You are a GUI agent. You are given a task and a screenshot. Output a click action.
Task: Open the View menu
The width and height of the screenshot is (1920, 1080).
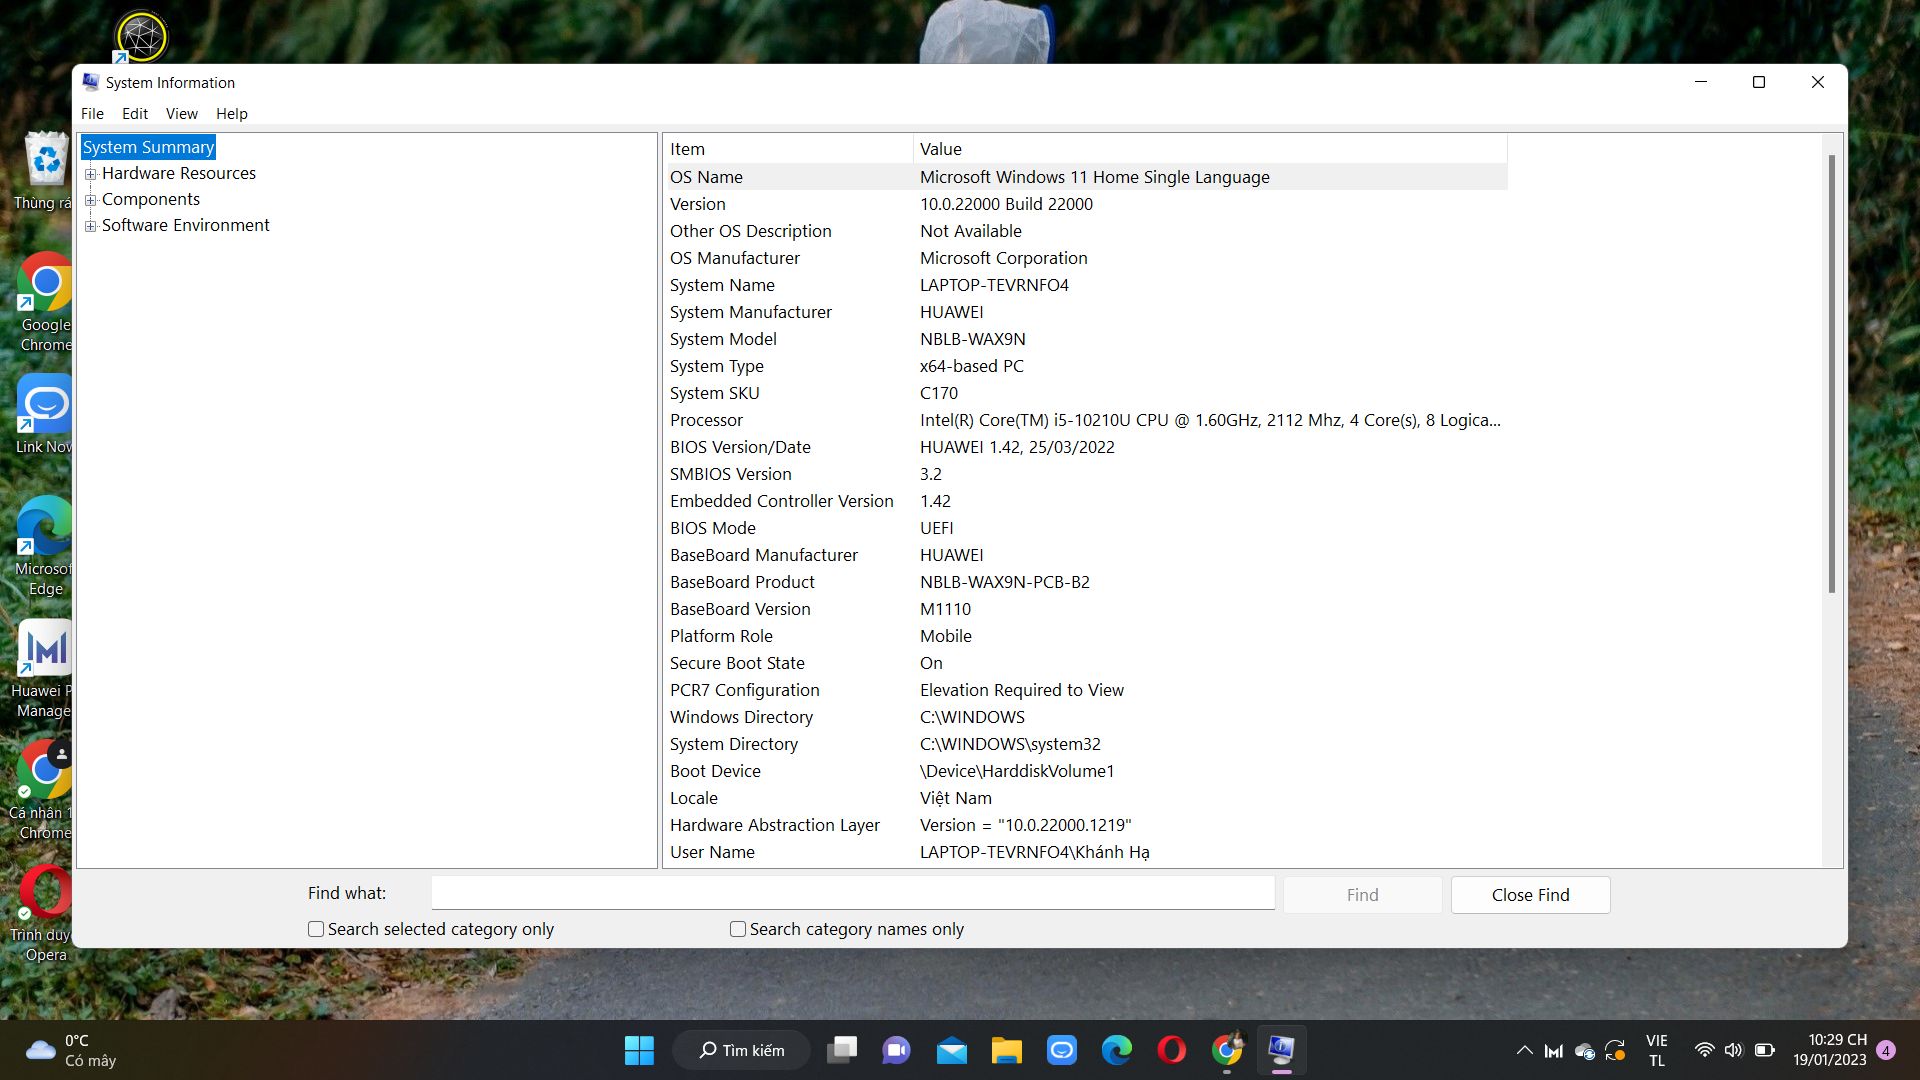pyautogui.click(x=182, y=114)
